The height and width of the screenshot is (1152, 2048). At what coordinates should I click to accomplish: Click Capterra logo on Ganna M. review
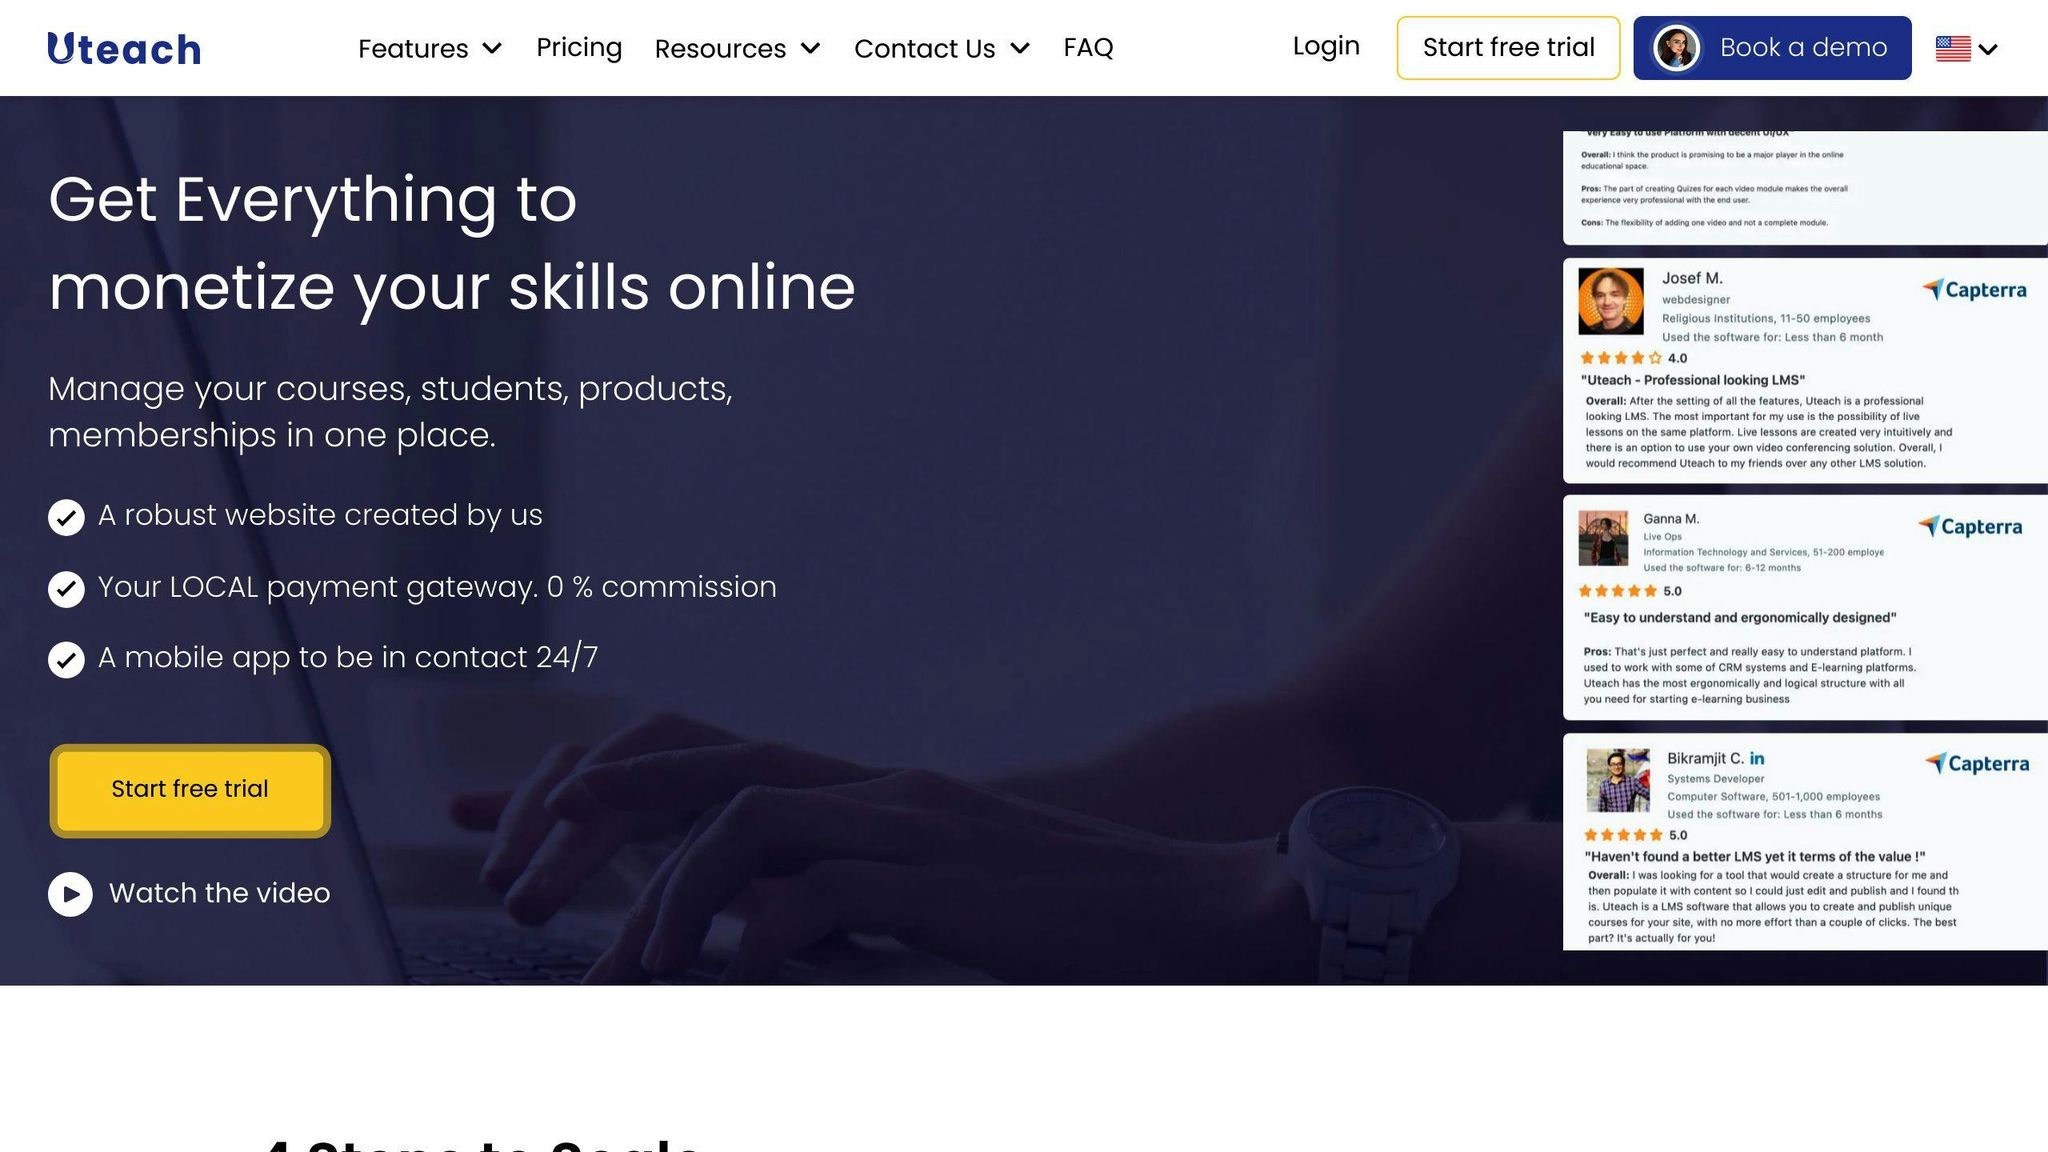[1970, 527]
